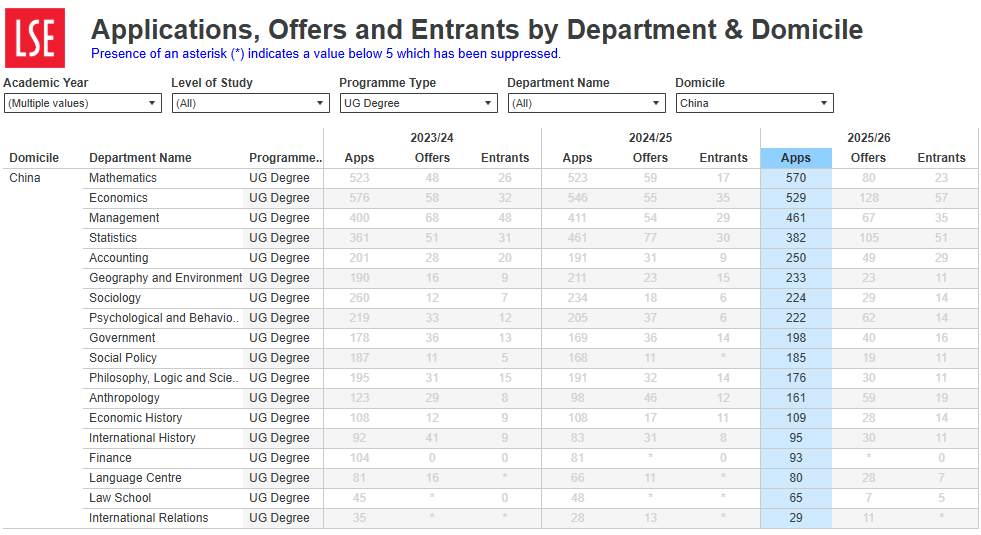
Task: Open the Domicile dropdown showing China
Action: [x=754, y=103]
